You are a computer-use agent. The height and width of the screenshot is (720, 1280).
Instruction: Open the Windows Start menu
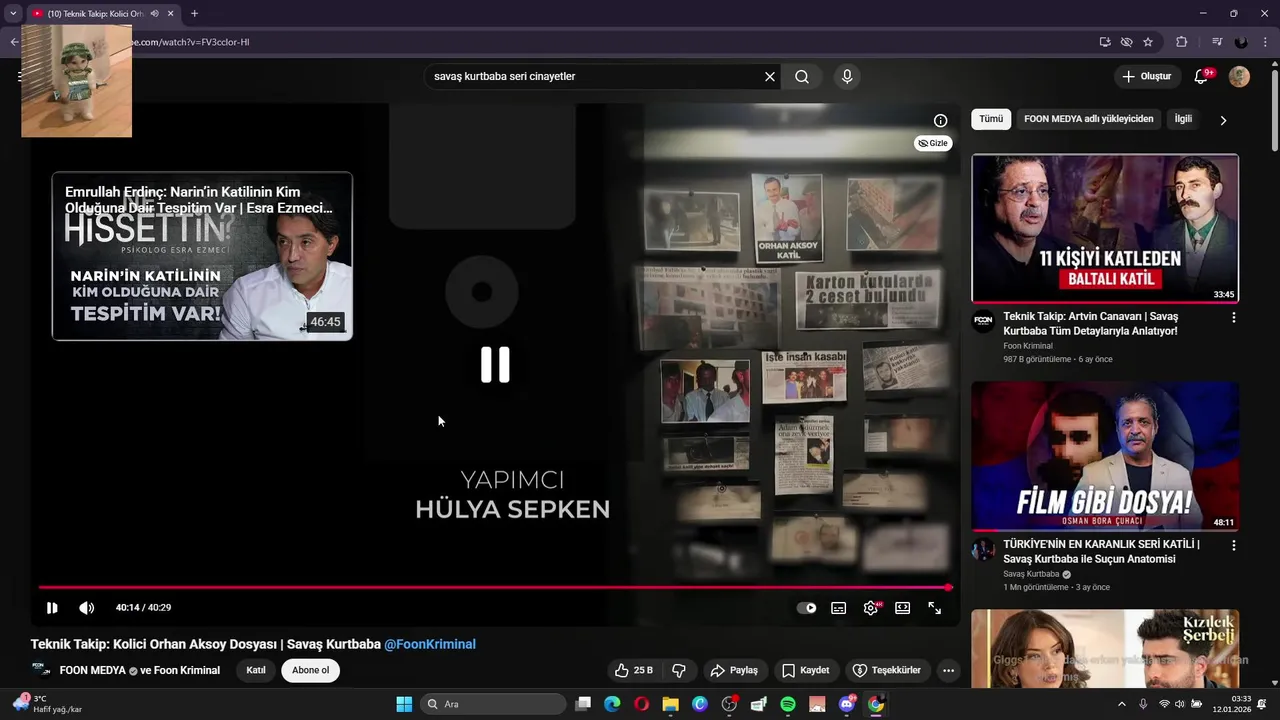404,704
